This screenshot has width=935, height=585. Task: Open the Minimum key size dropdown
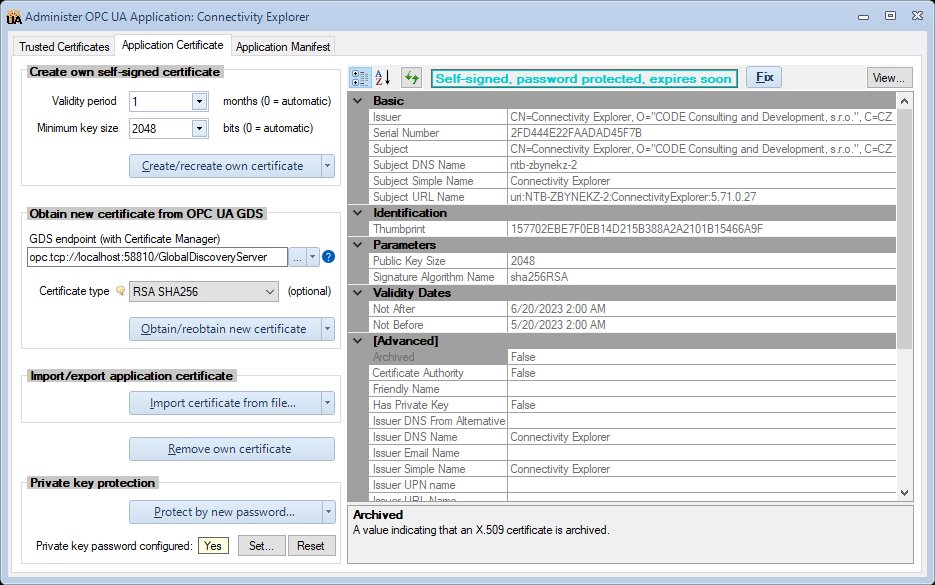(x=200, y=128)
